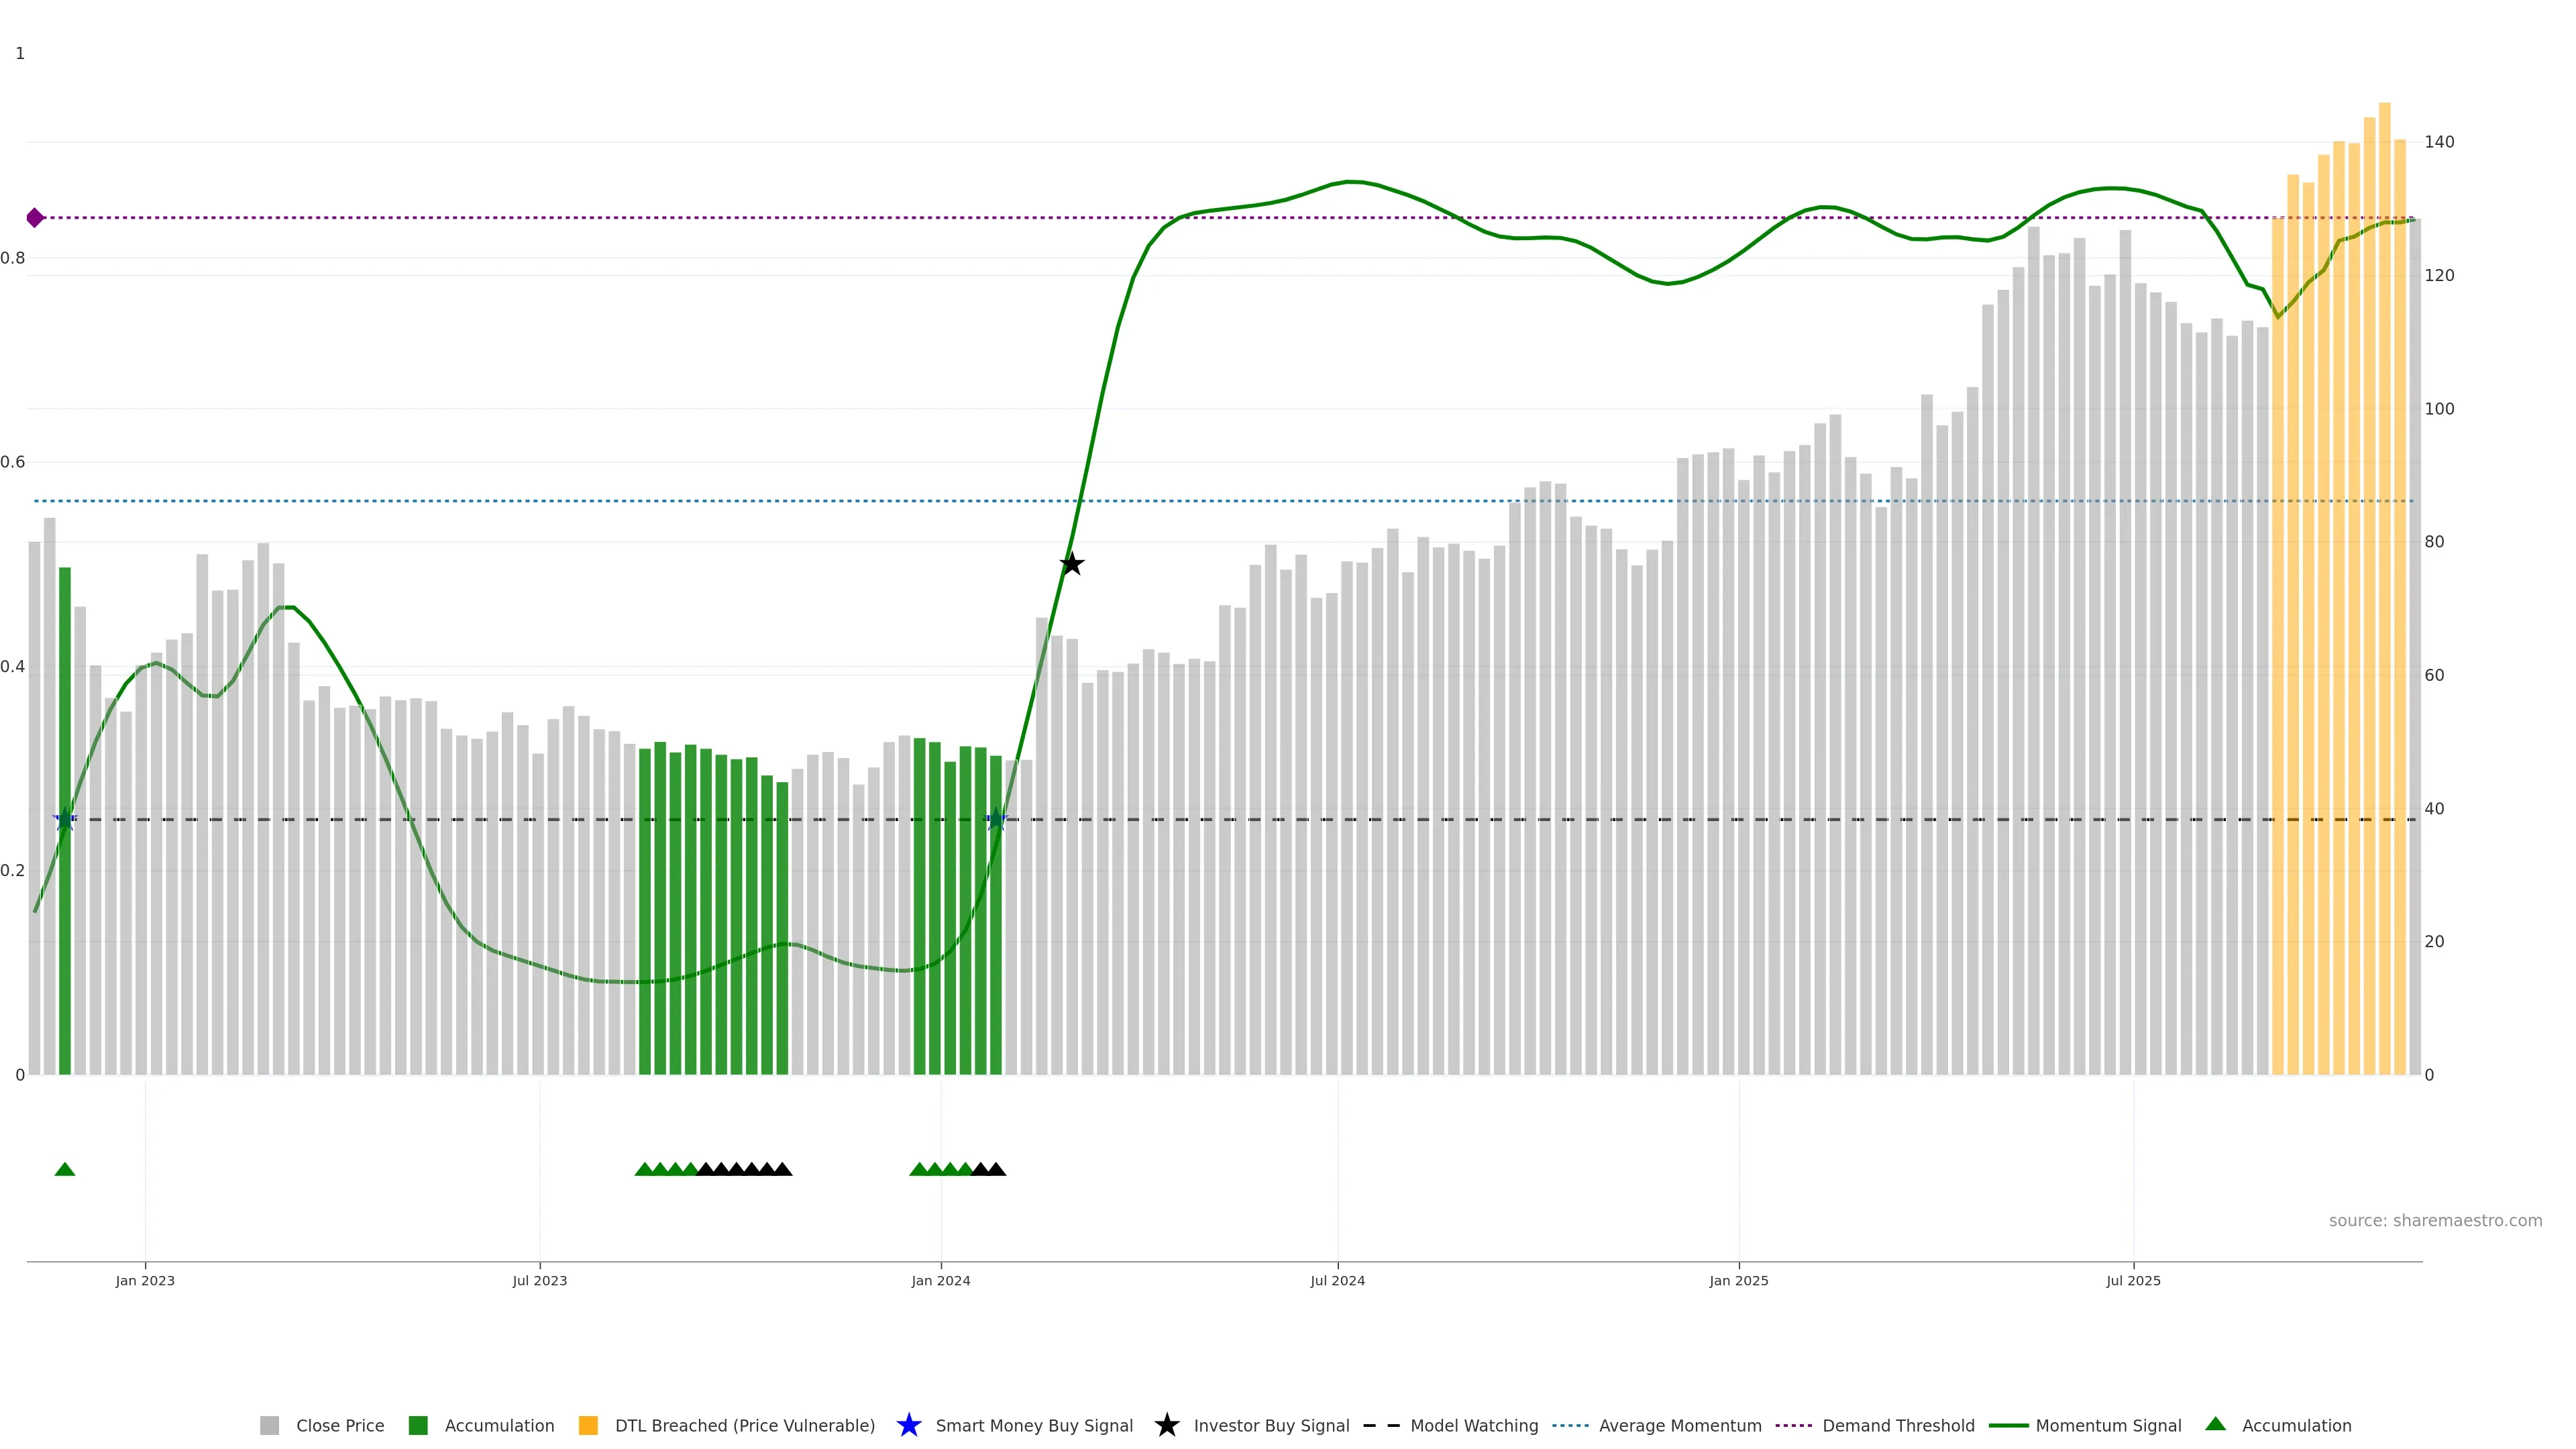
Task: Toggle Average Momentum legend entry
Action: (x=1679, y=1426)
